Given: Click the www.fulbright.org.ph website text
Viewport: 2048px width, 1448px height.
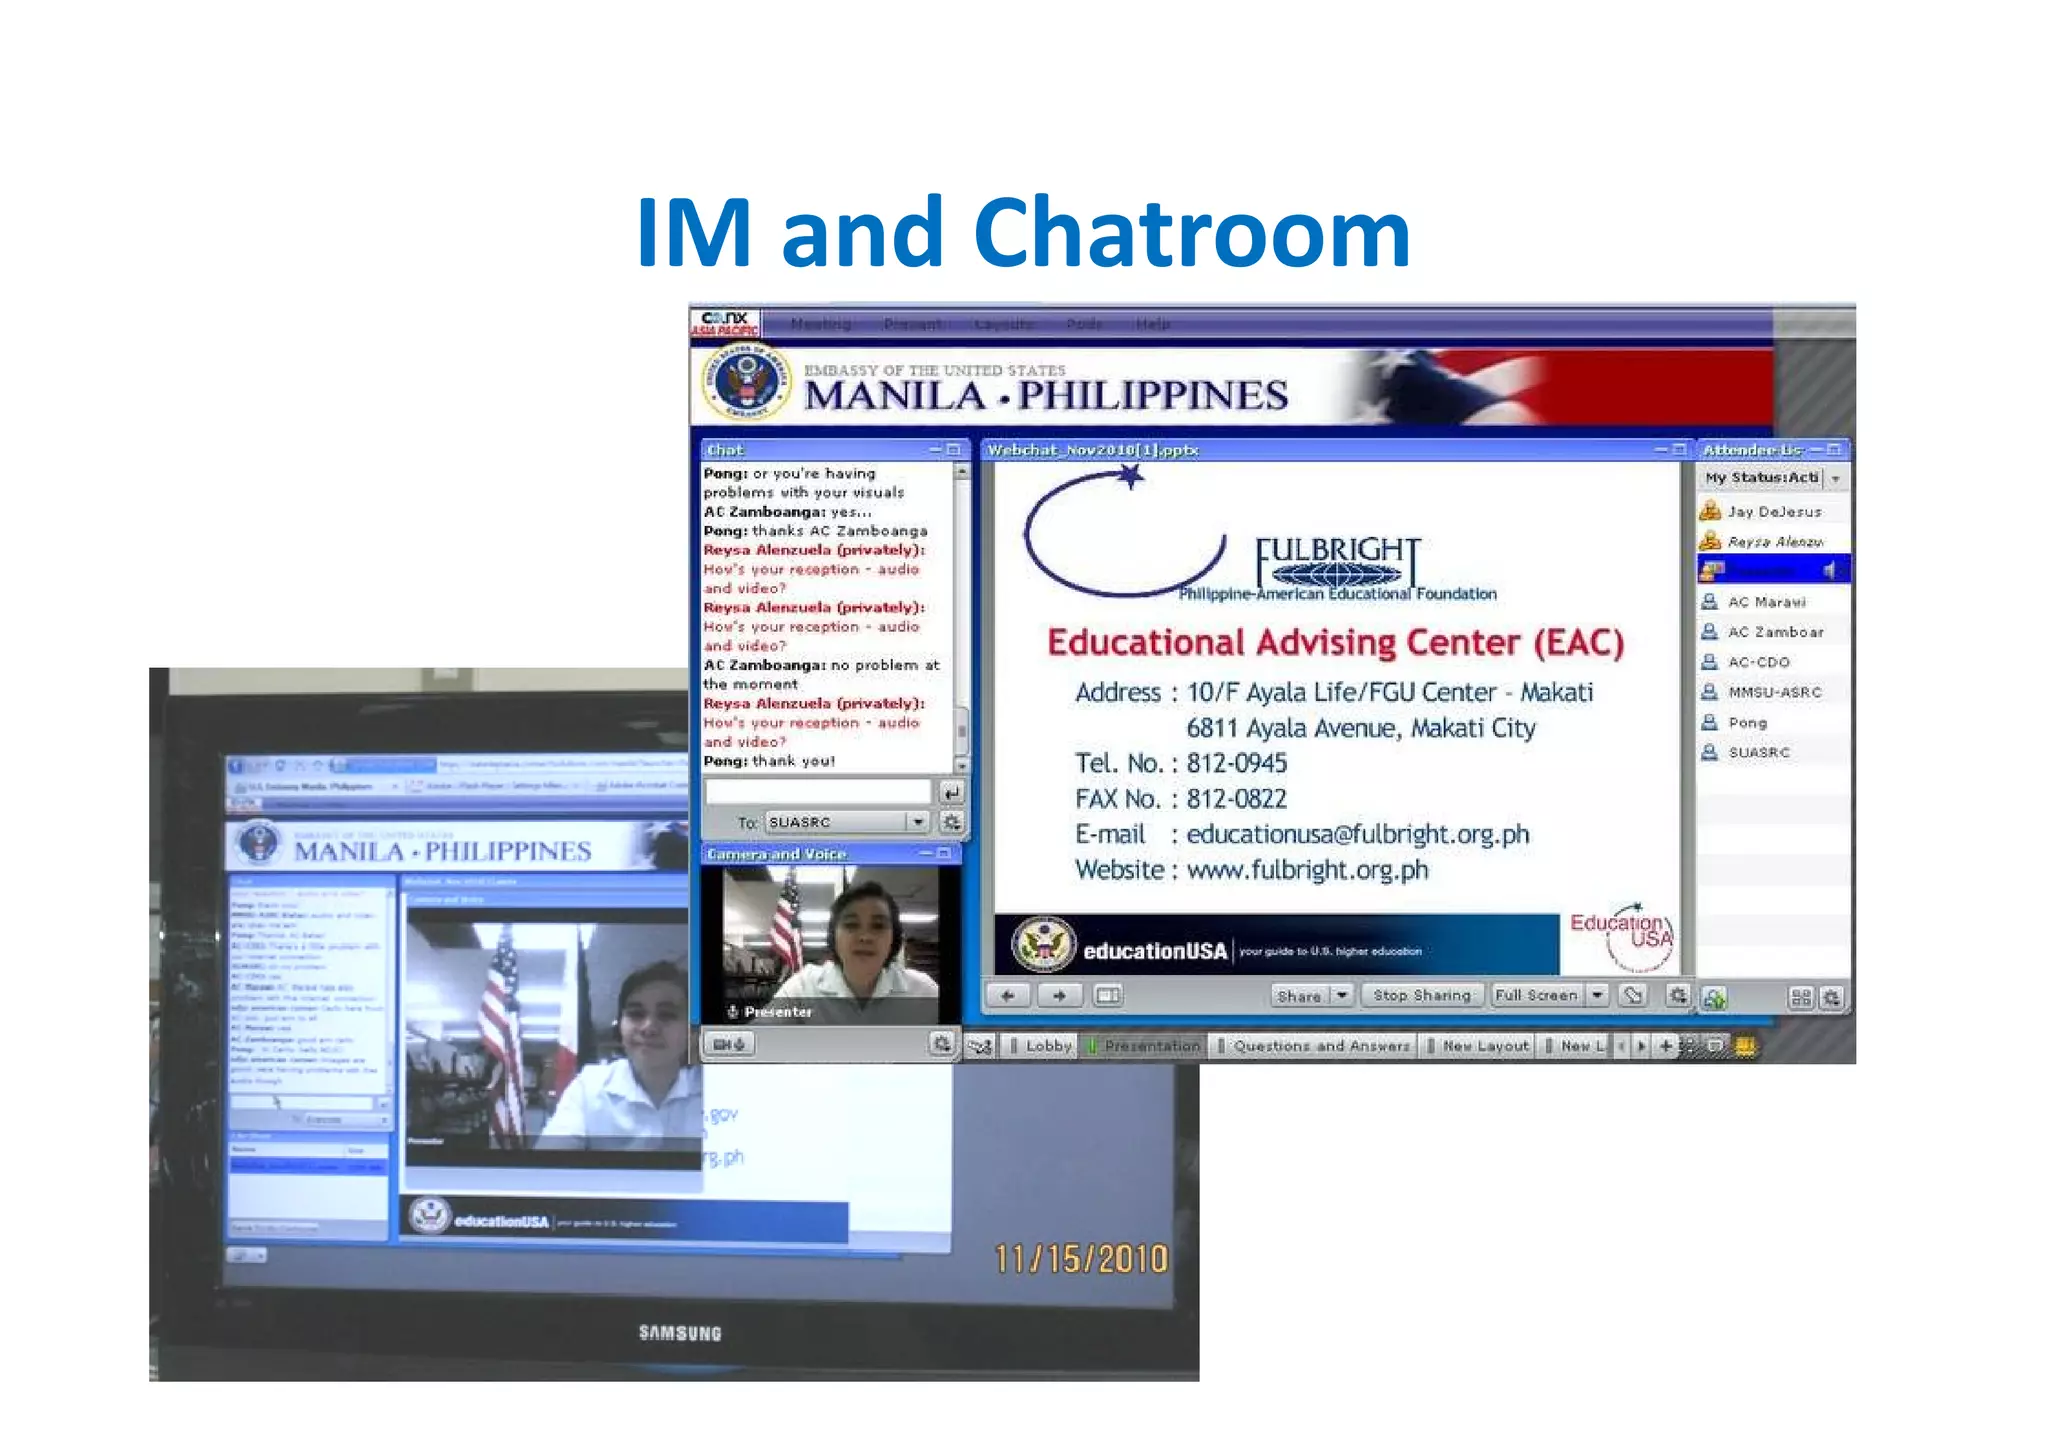Looking at the screenshot, I should 1307,870.
